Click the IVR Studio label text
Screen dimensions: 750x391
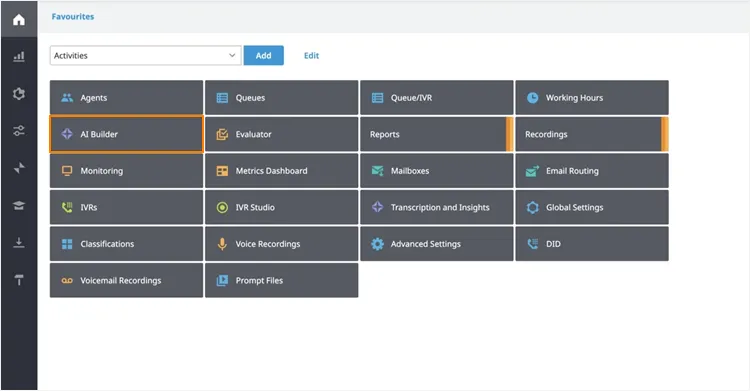point(255,207)
